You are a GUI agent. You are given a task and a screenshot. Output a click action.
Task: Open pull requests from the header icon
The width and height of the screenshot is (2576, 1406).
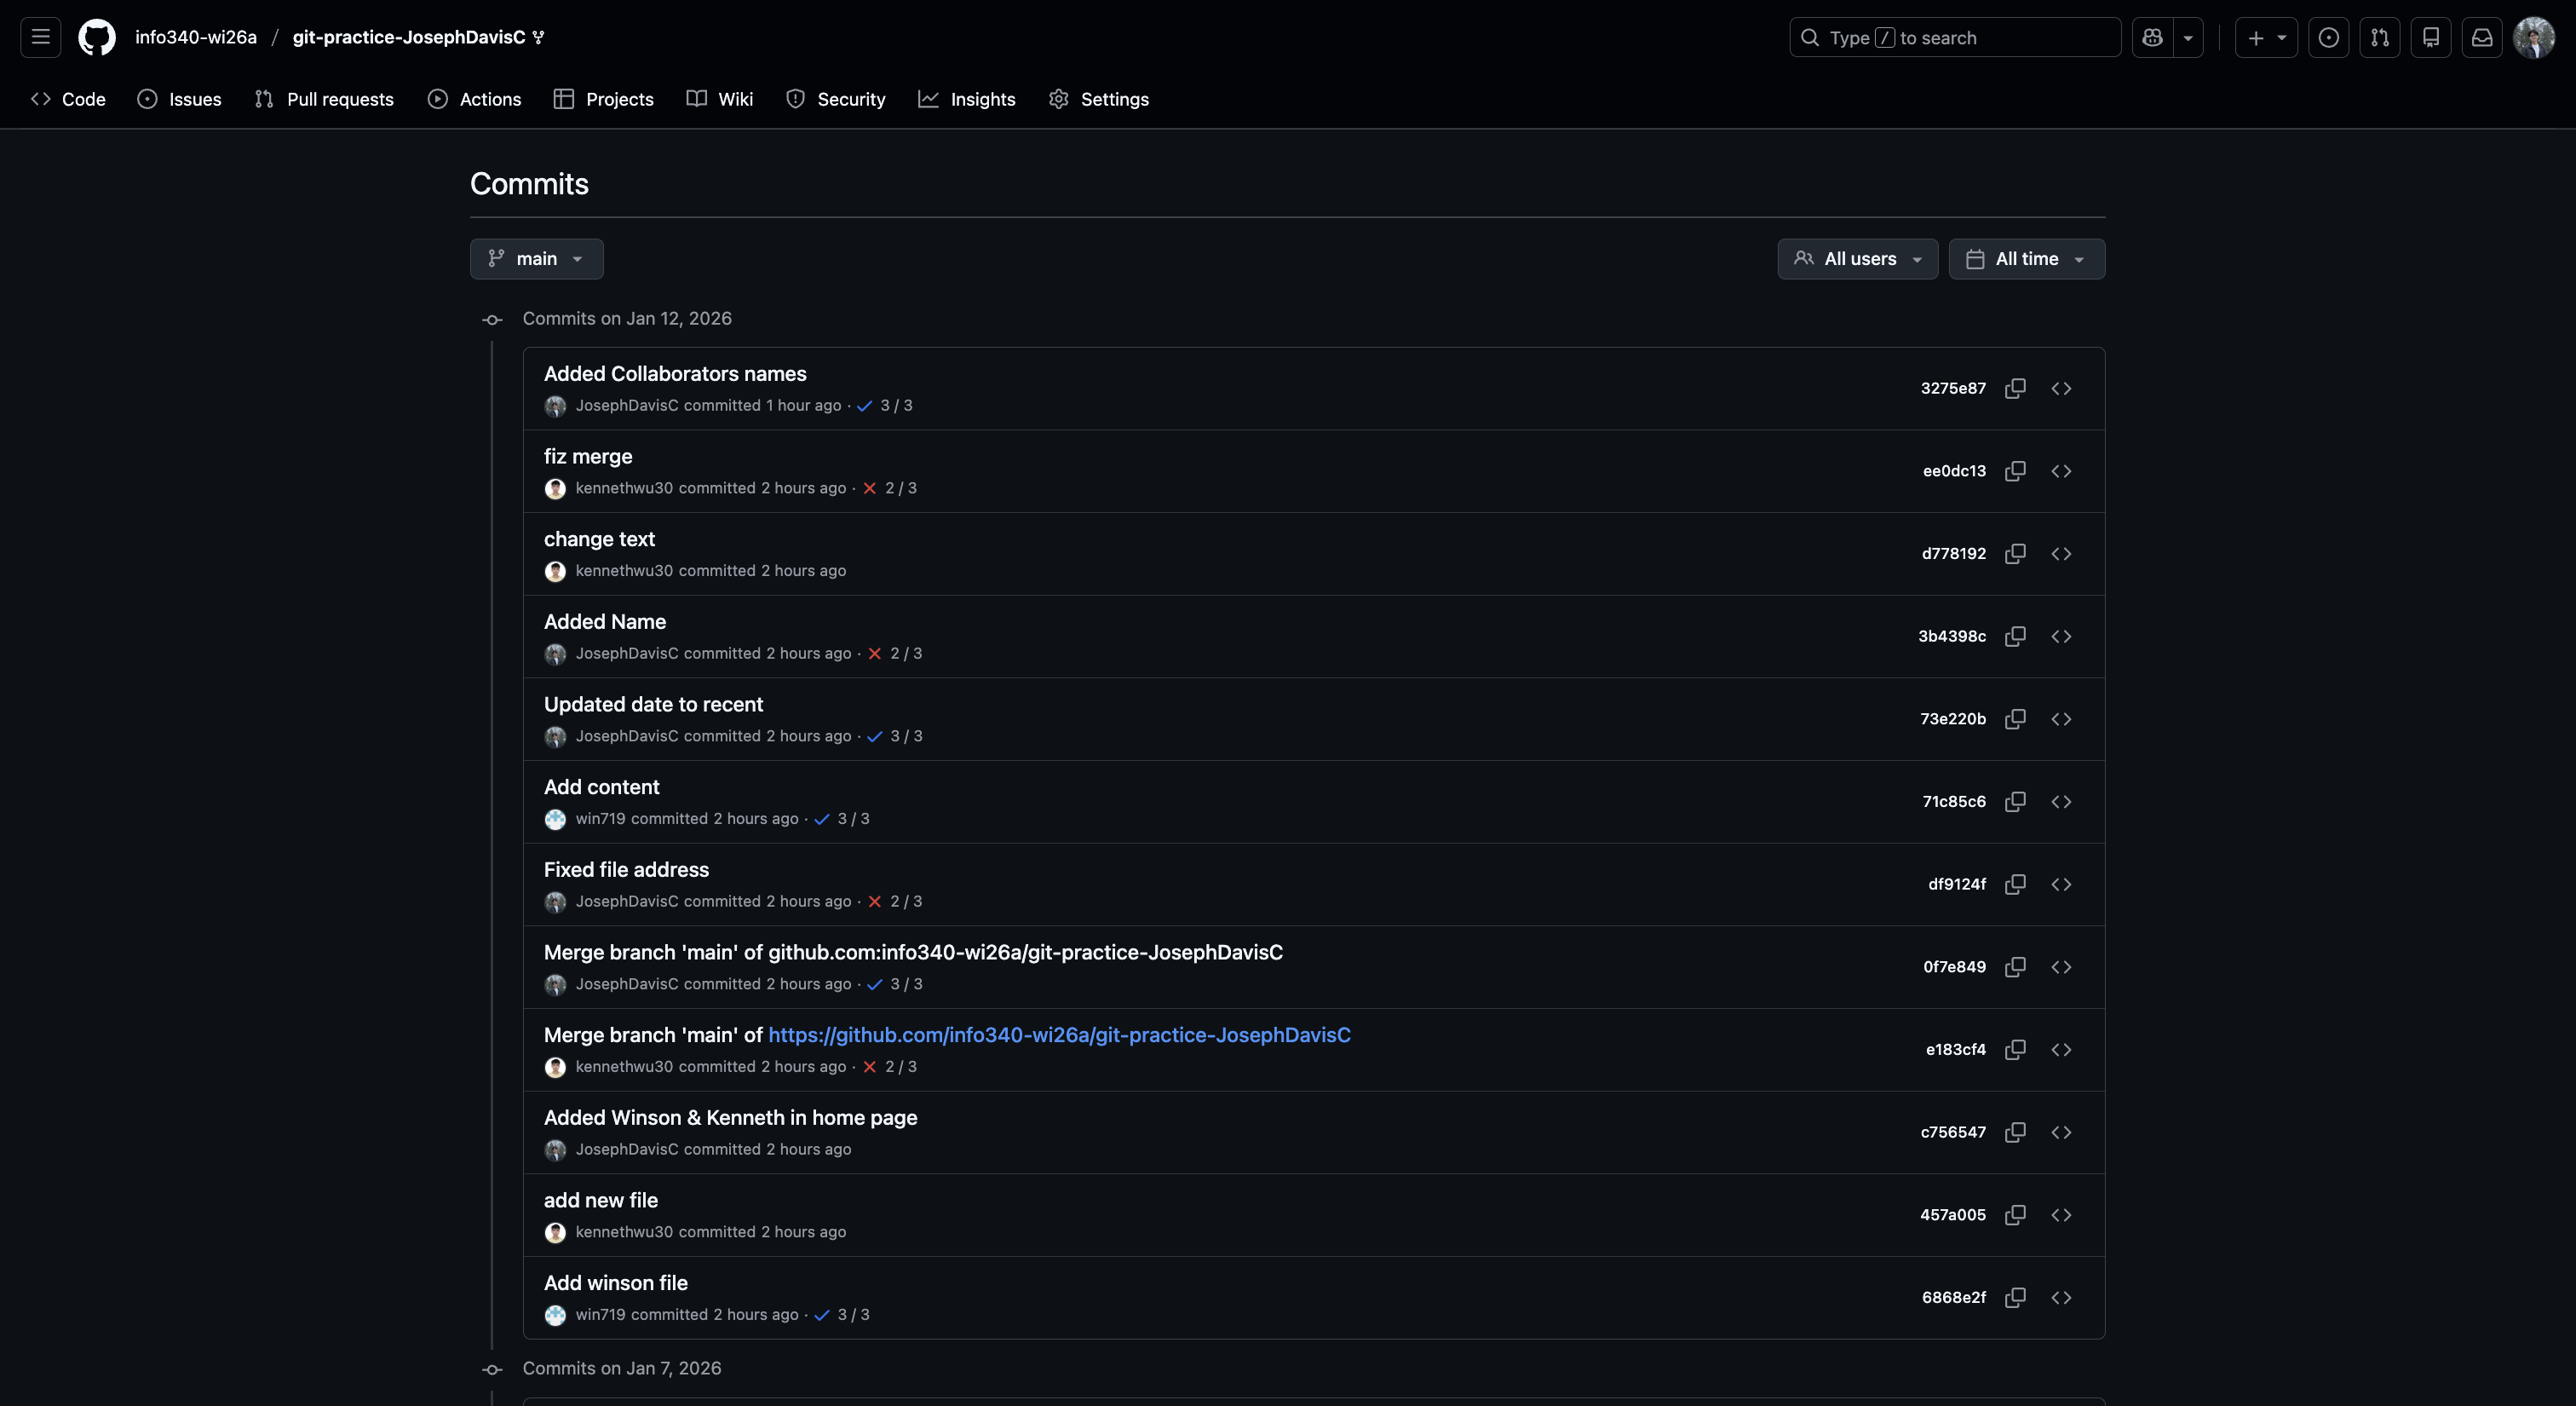click(2380, 37)
